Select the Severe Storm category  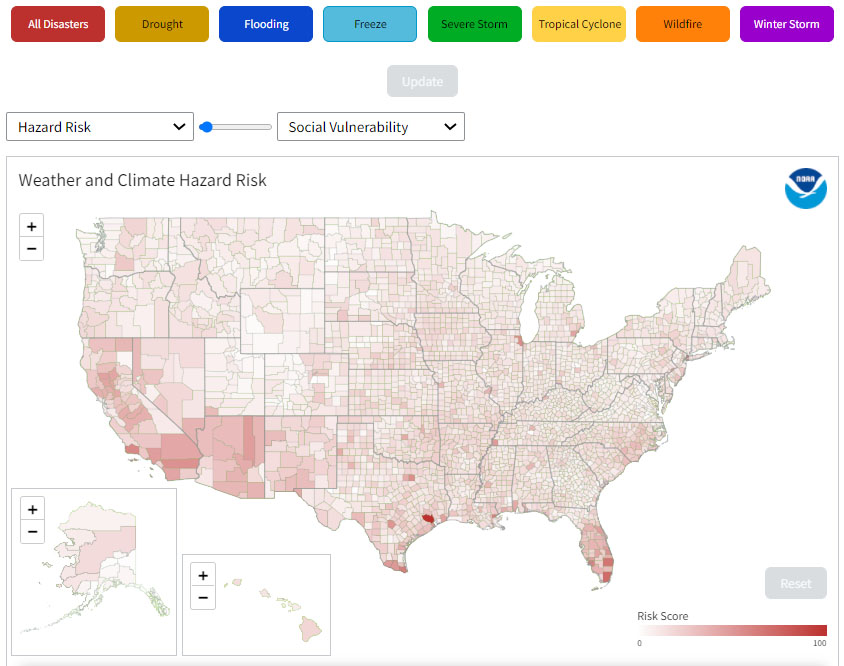point(474,22)
